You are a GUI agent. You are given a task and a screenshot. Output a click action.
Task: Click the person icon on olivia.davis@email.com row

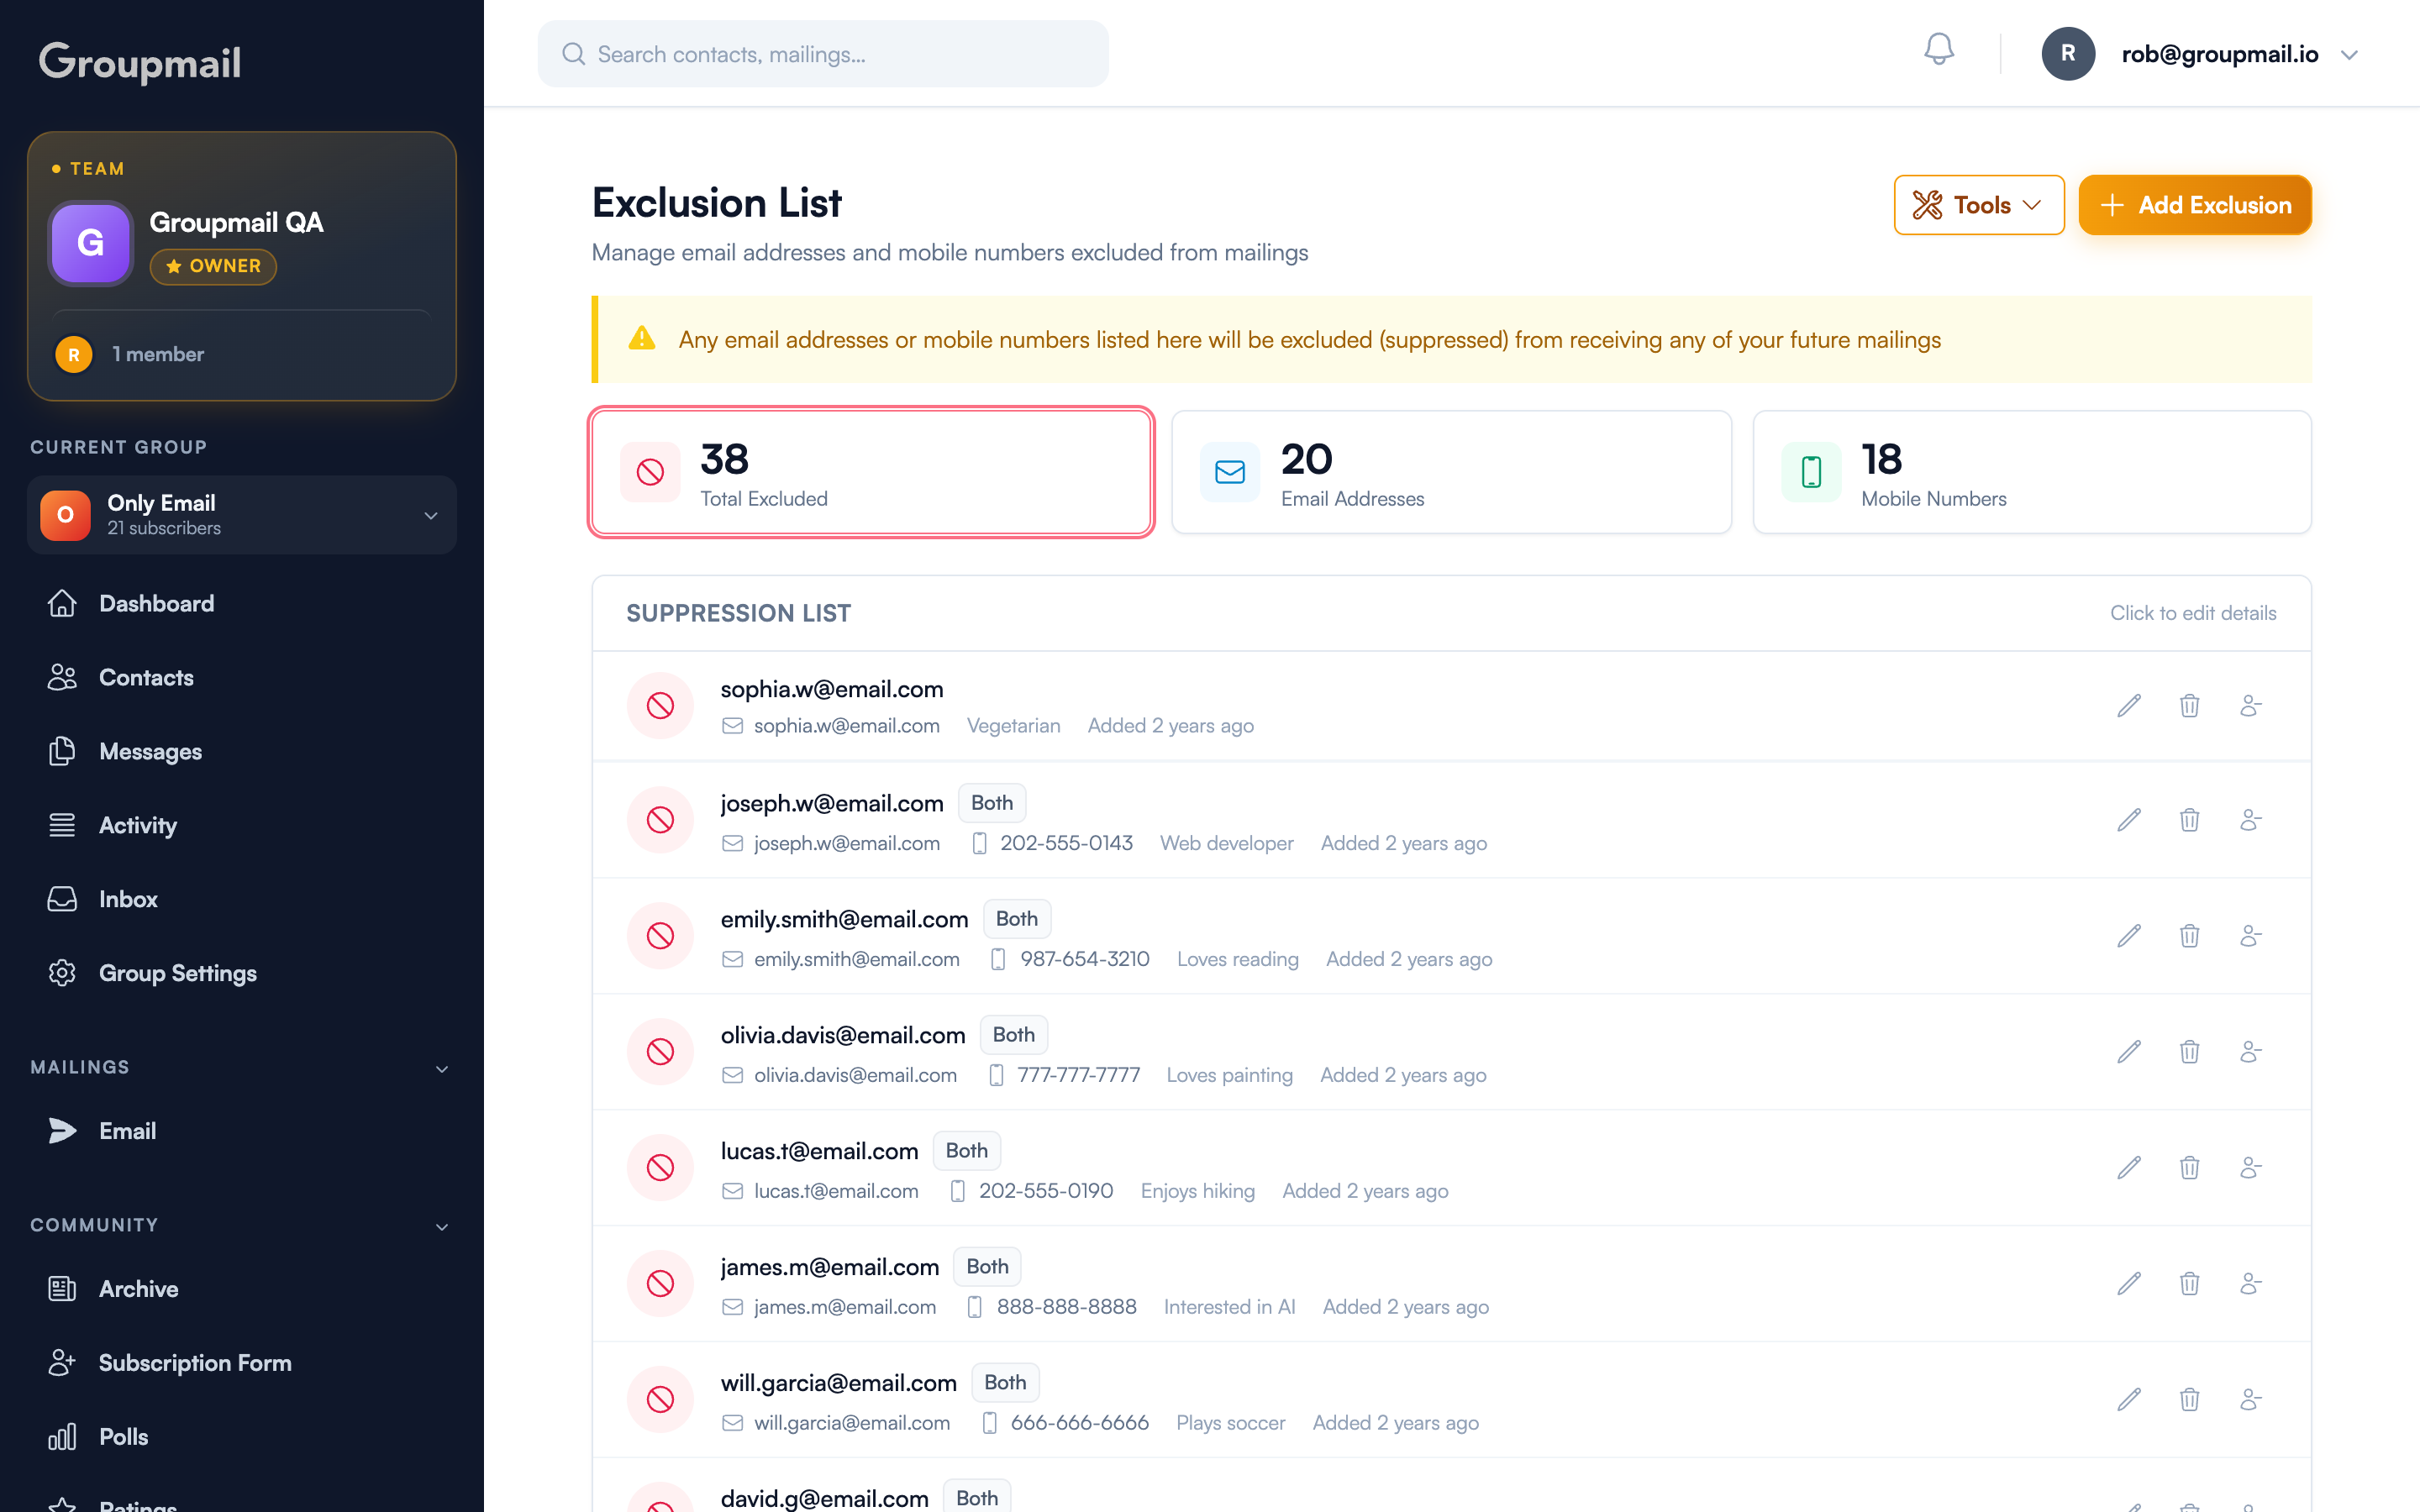coord(2250,1052)
